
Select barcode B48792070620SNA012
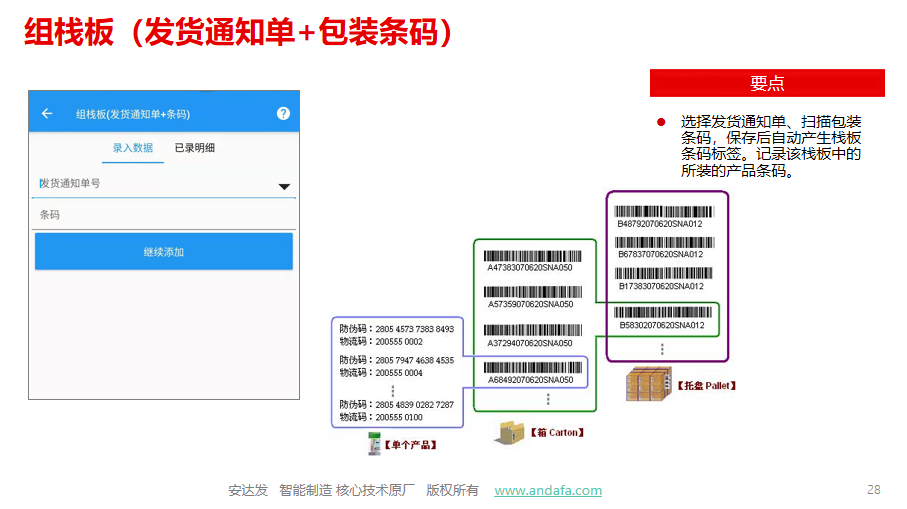(660, 213)
